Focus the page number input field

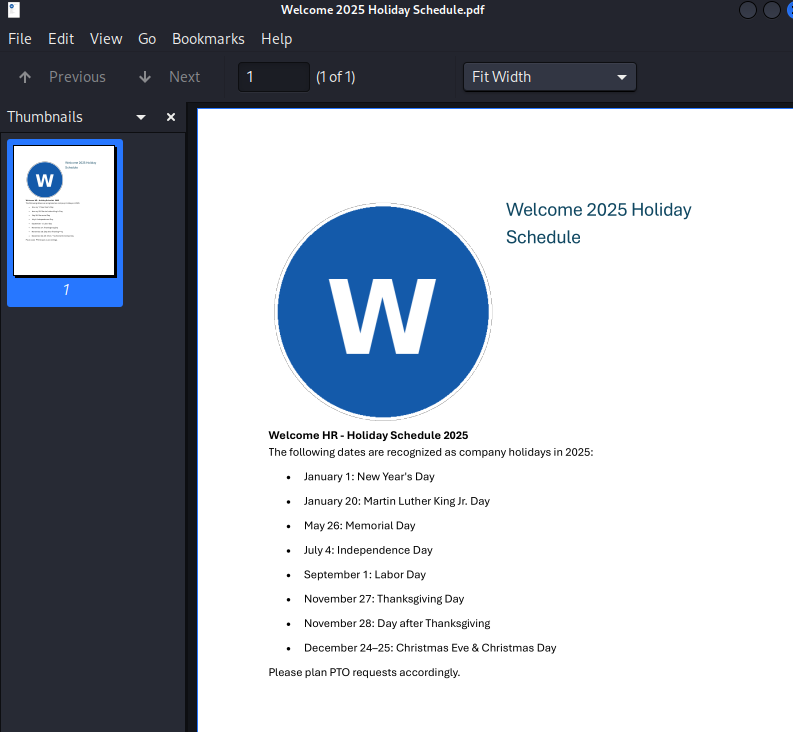273,77
